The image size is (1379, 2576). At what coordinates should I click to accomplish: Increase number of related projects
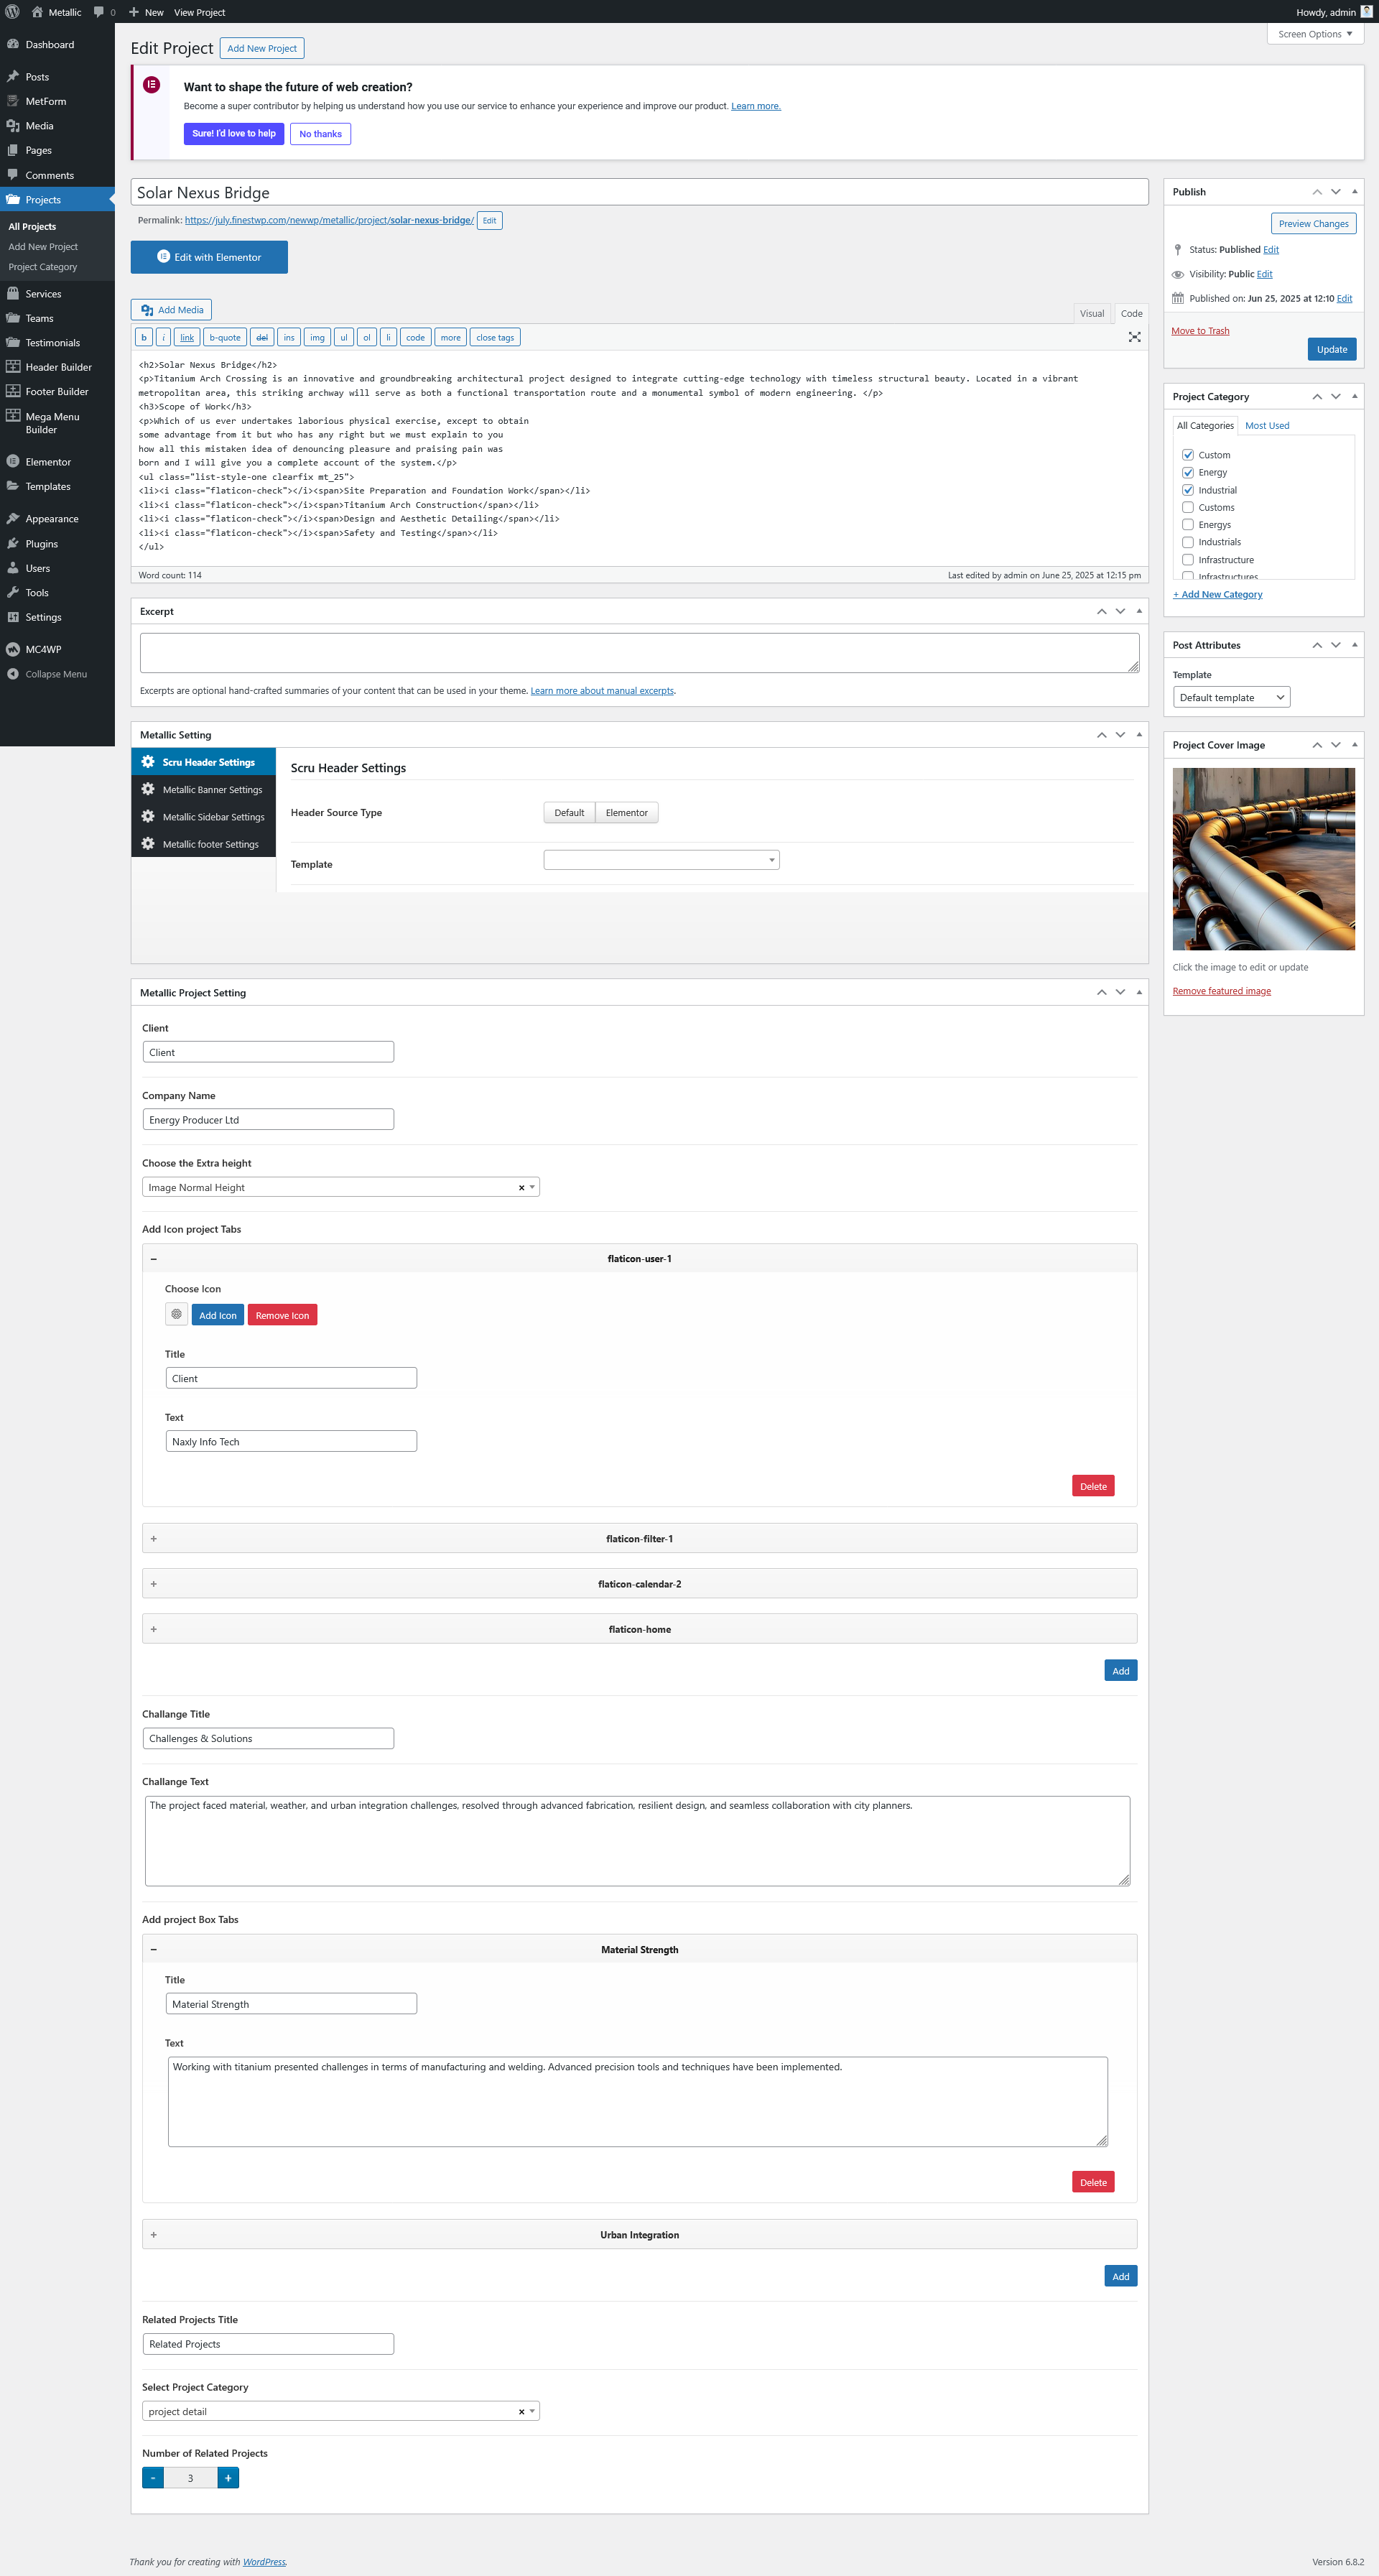pyautogui.click(x=228, y=2478)
